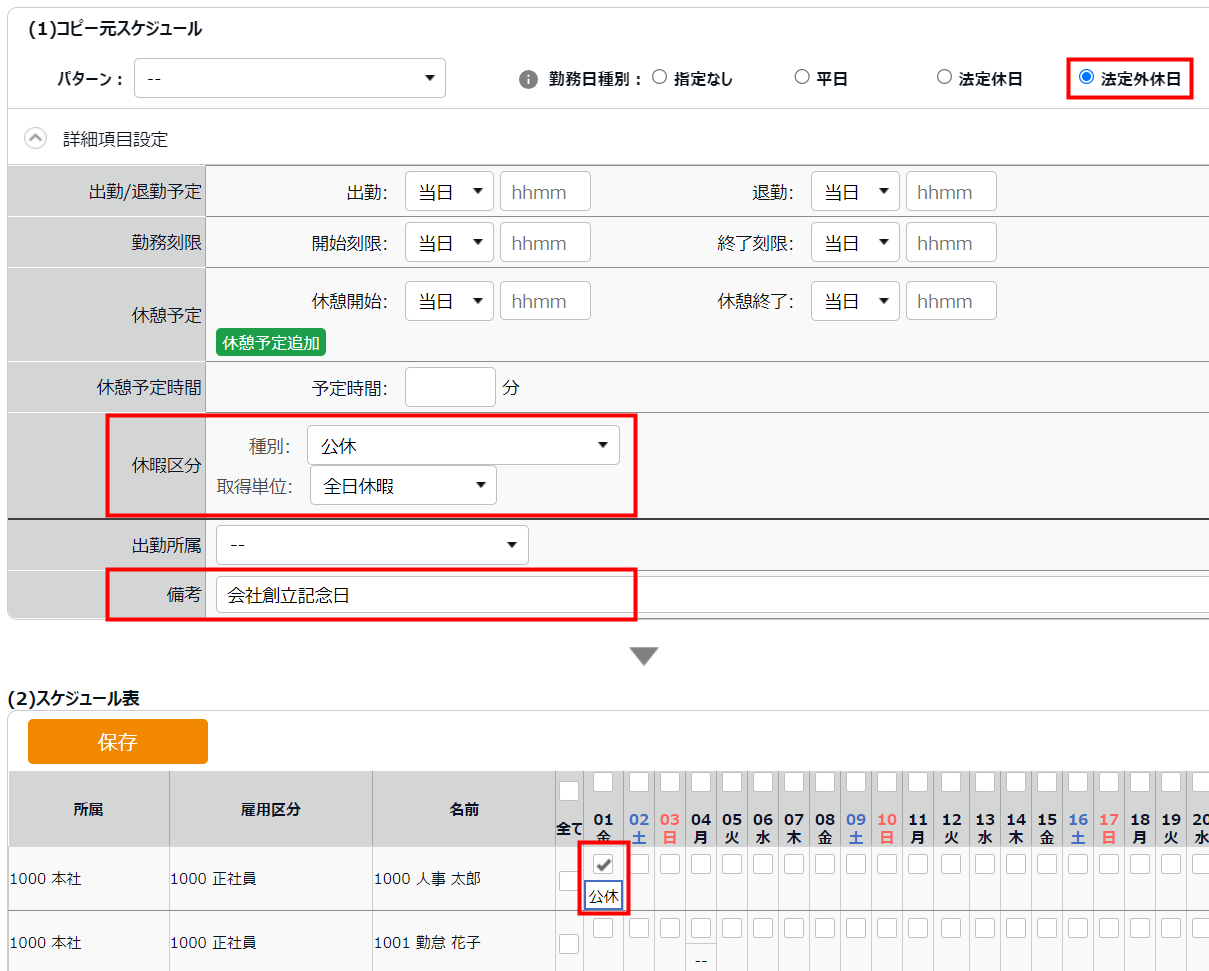Select the 指定なし radio button
This screenshot has width=1209, height=971.
(x=659, y=77)
